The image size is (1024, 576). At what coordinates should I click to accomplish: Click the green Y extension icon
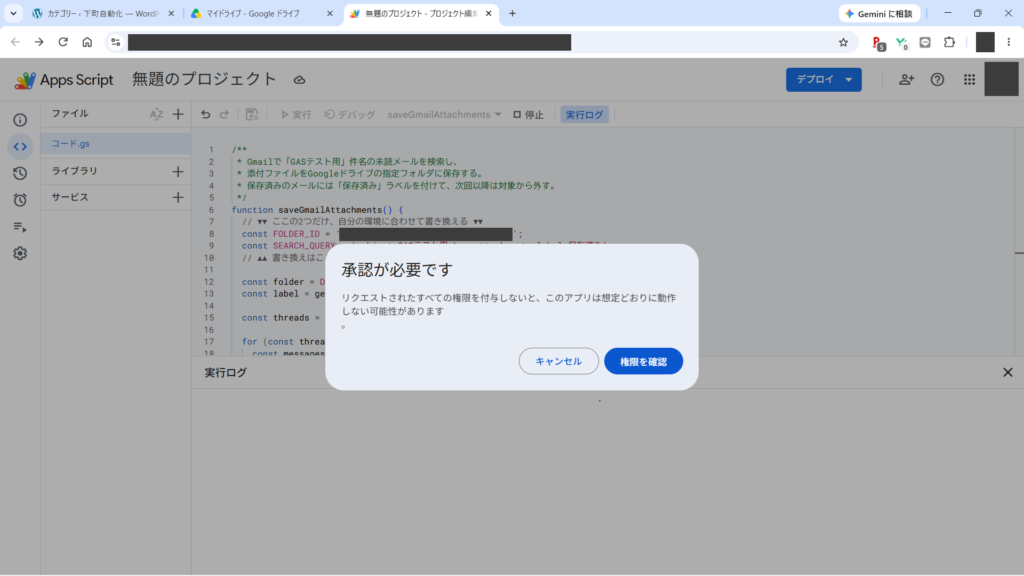(x=902, y=42)
